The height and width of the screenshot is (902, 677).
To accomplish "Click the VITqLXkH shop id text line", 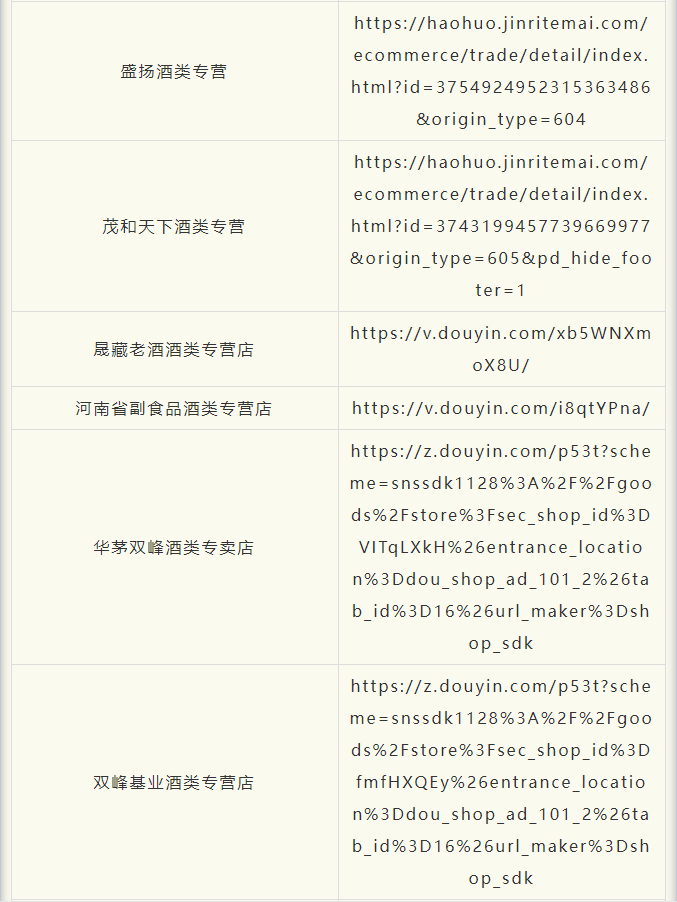I will click(500, 547).
